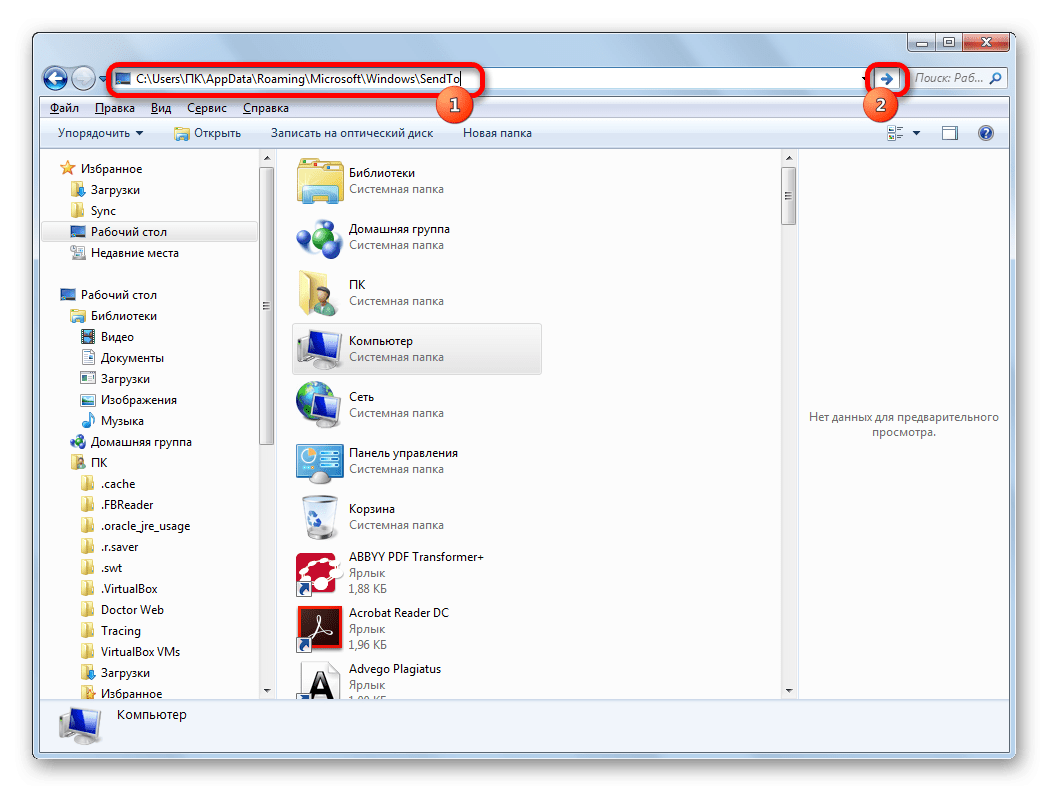Select Загрузки under Избранное
Image resolution: width=1049 pixels, height=792 pixels.
[105, 190]
